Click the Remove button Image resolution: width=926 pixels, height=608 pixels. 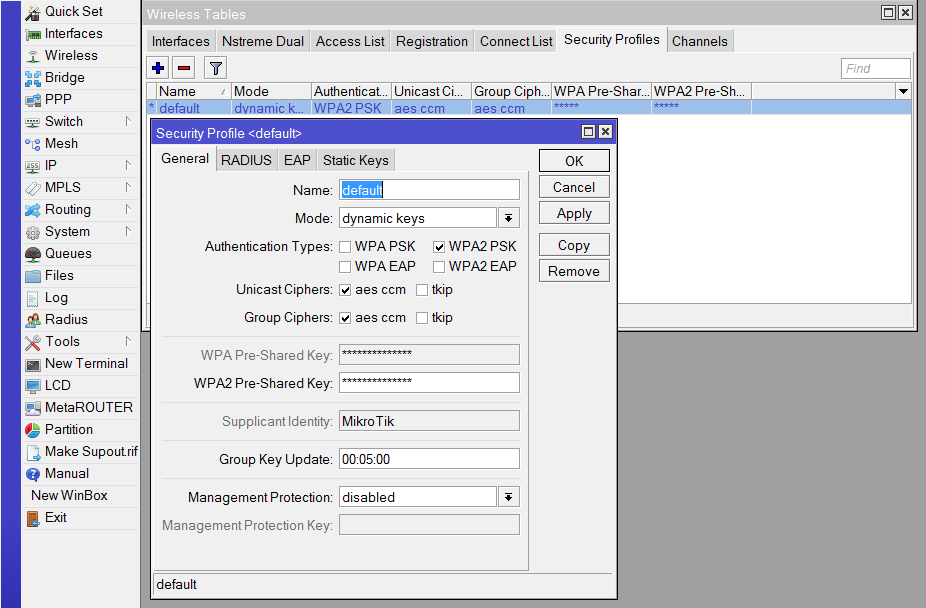tap(574, 271)
